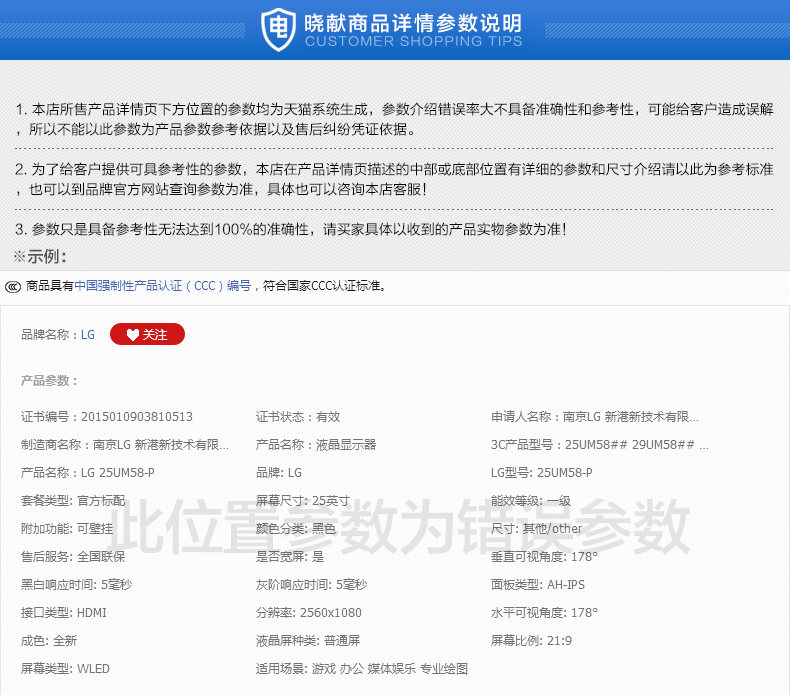This screenshot has height=695, width=790.
Task: Click the ※示例： label
Action: click(40, 257)
